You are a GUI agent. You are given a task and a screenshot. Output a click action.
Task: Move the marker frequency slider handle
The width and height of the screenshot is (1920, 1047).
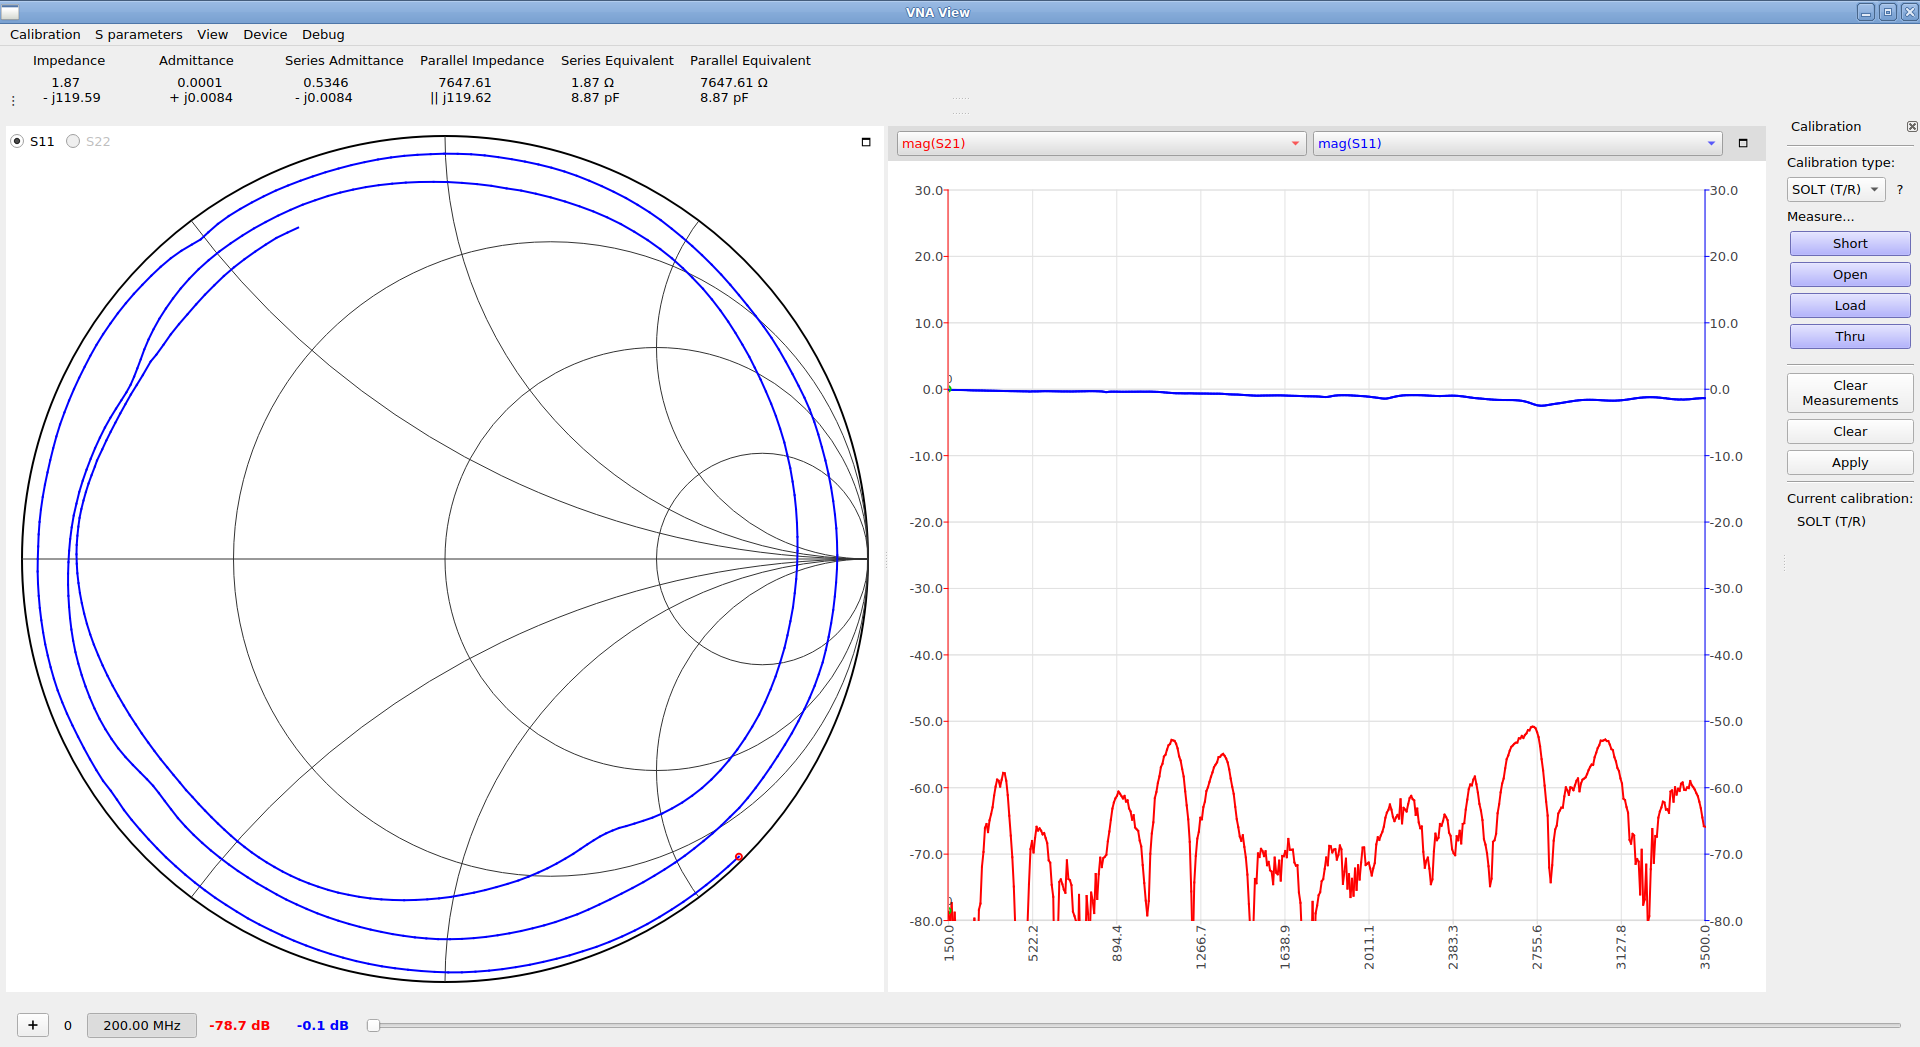click(373, 1025)
